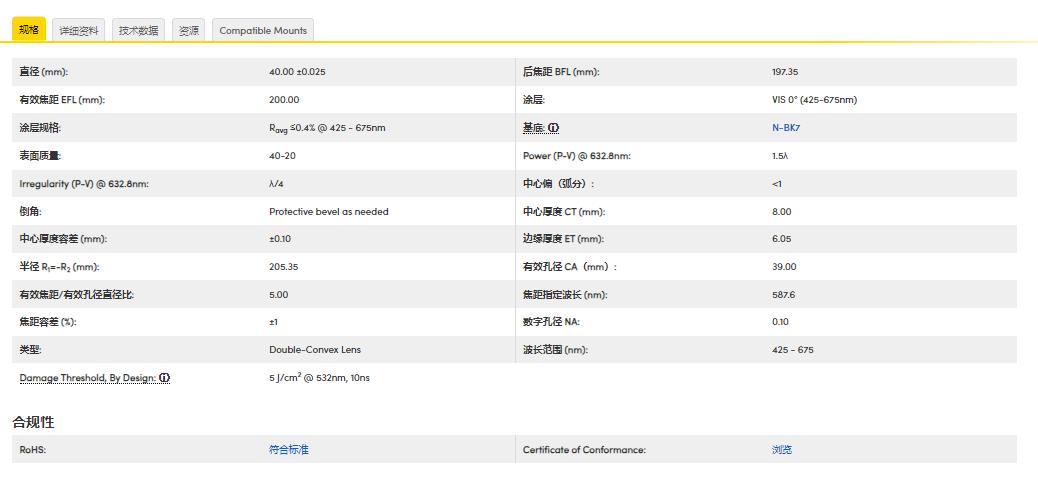Screen dimensions: 1038x492
Task: Click the 5 J/cm² damage threshold value
Action: pos(319,378)
